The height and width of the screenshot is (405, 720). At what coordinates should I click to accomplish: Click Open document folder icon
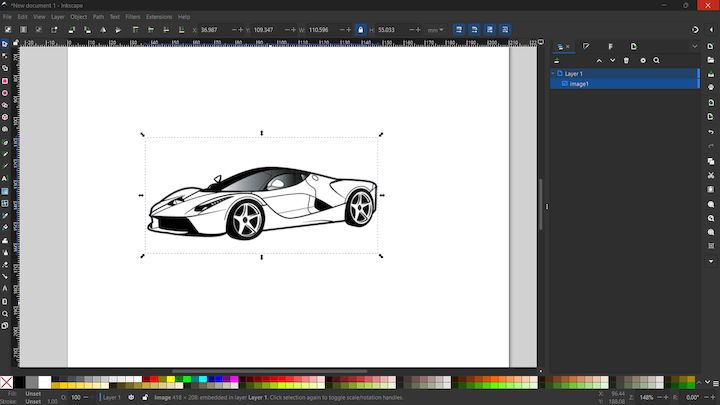[711, 60]
